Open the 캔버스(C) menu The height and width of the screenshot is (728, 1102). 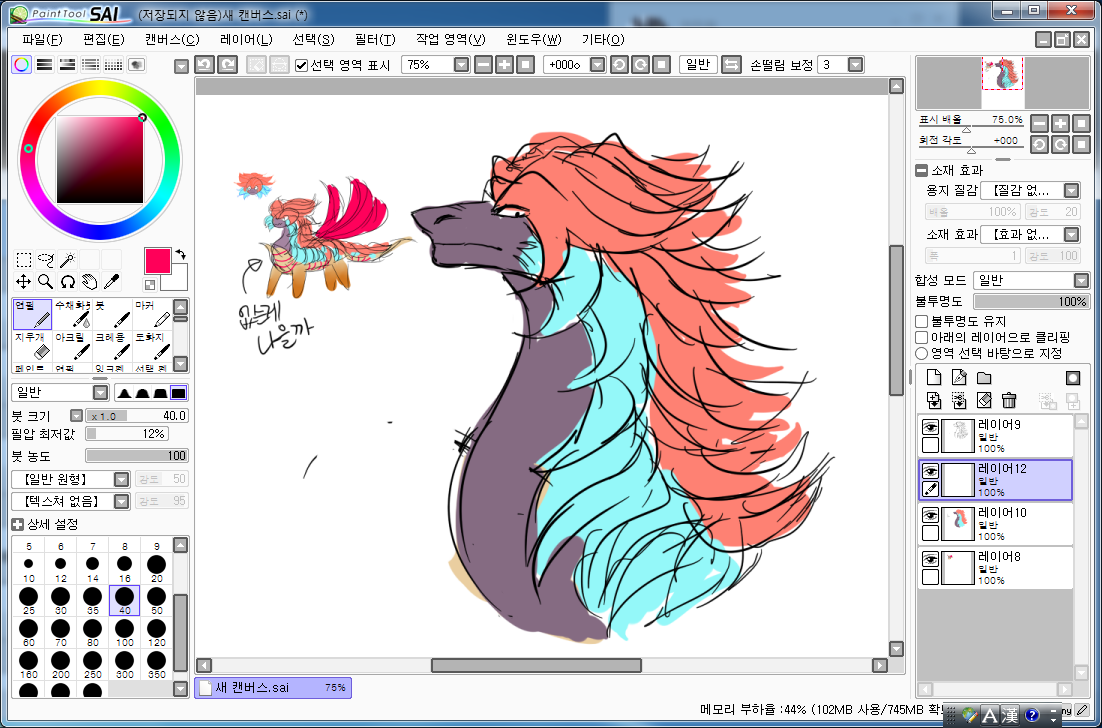[x=172, y=39]
